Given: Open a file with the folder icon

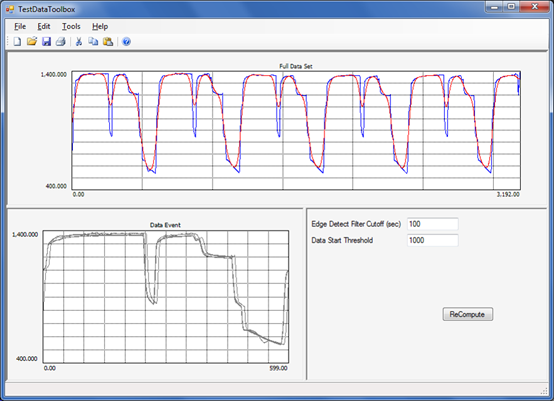Looking at the screenshot, I should pos(32,42).
